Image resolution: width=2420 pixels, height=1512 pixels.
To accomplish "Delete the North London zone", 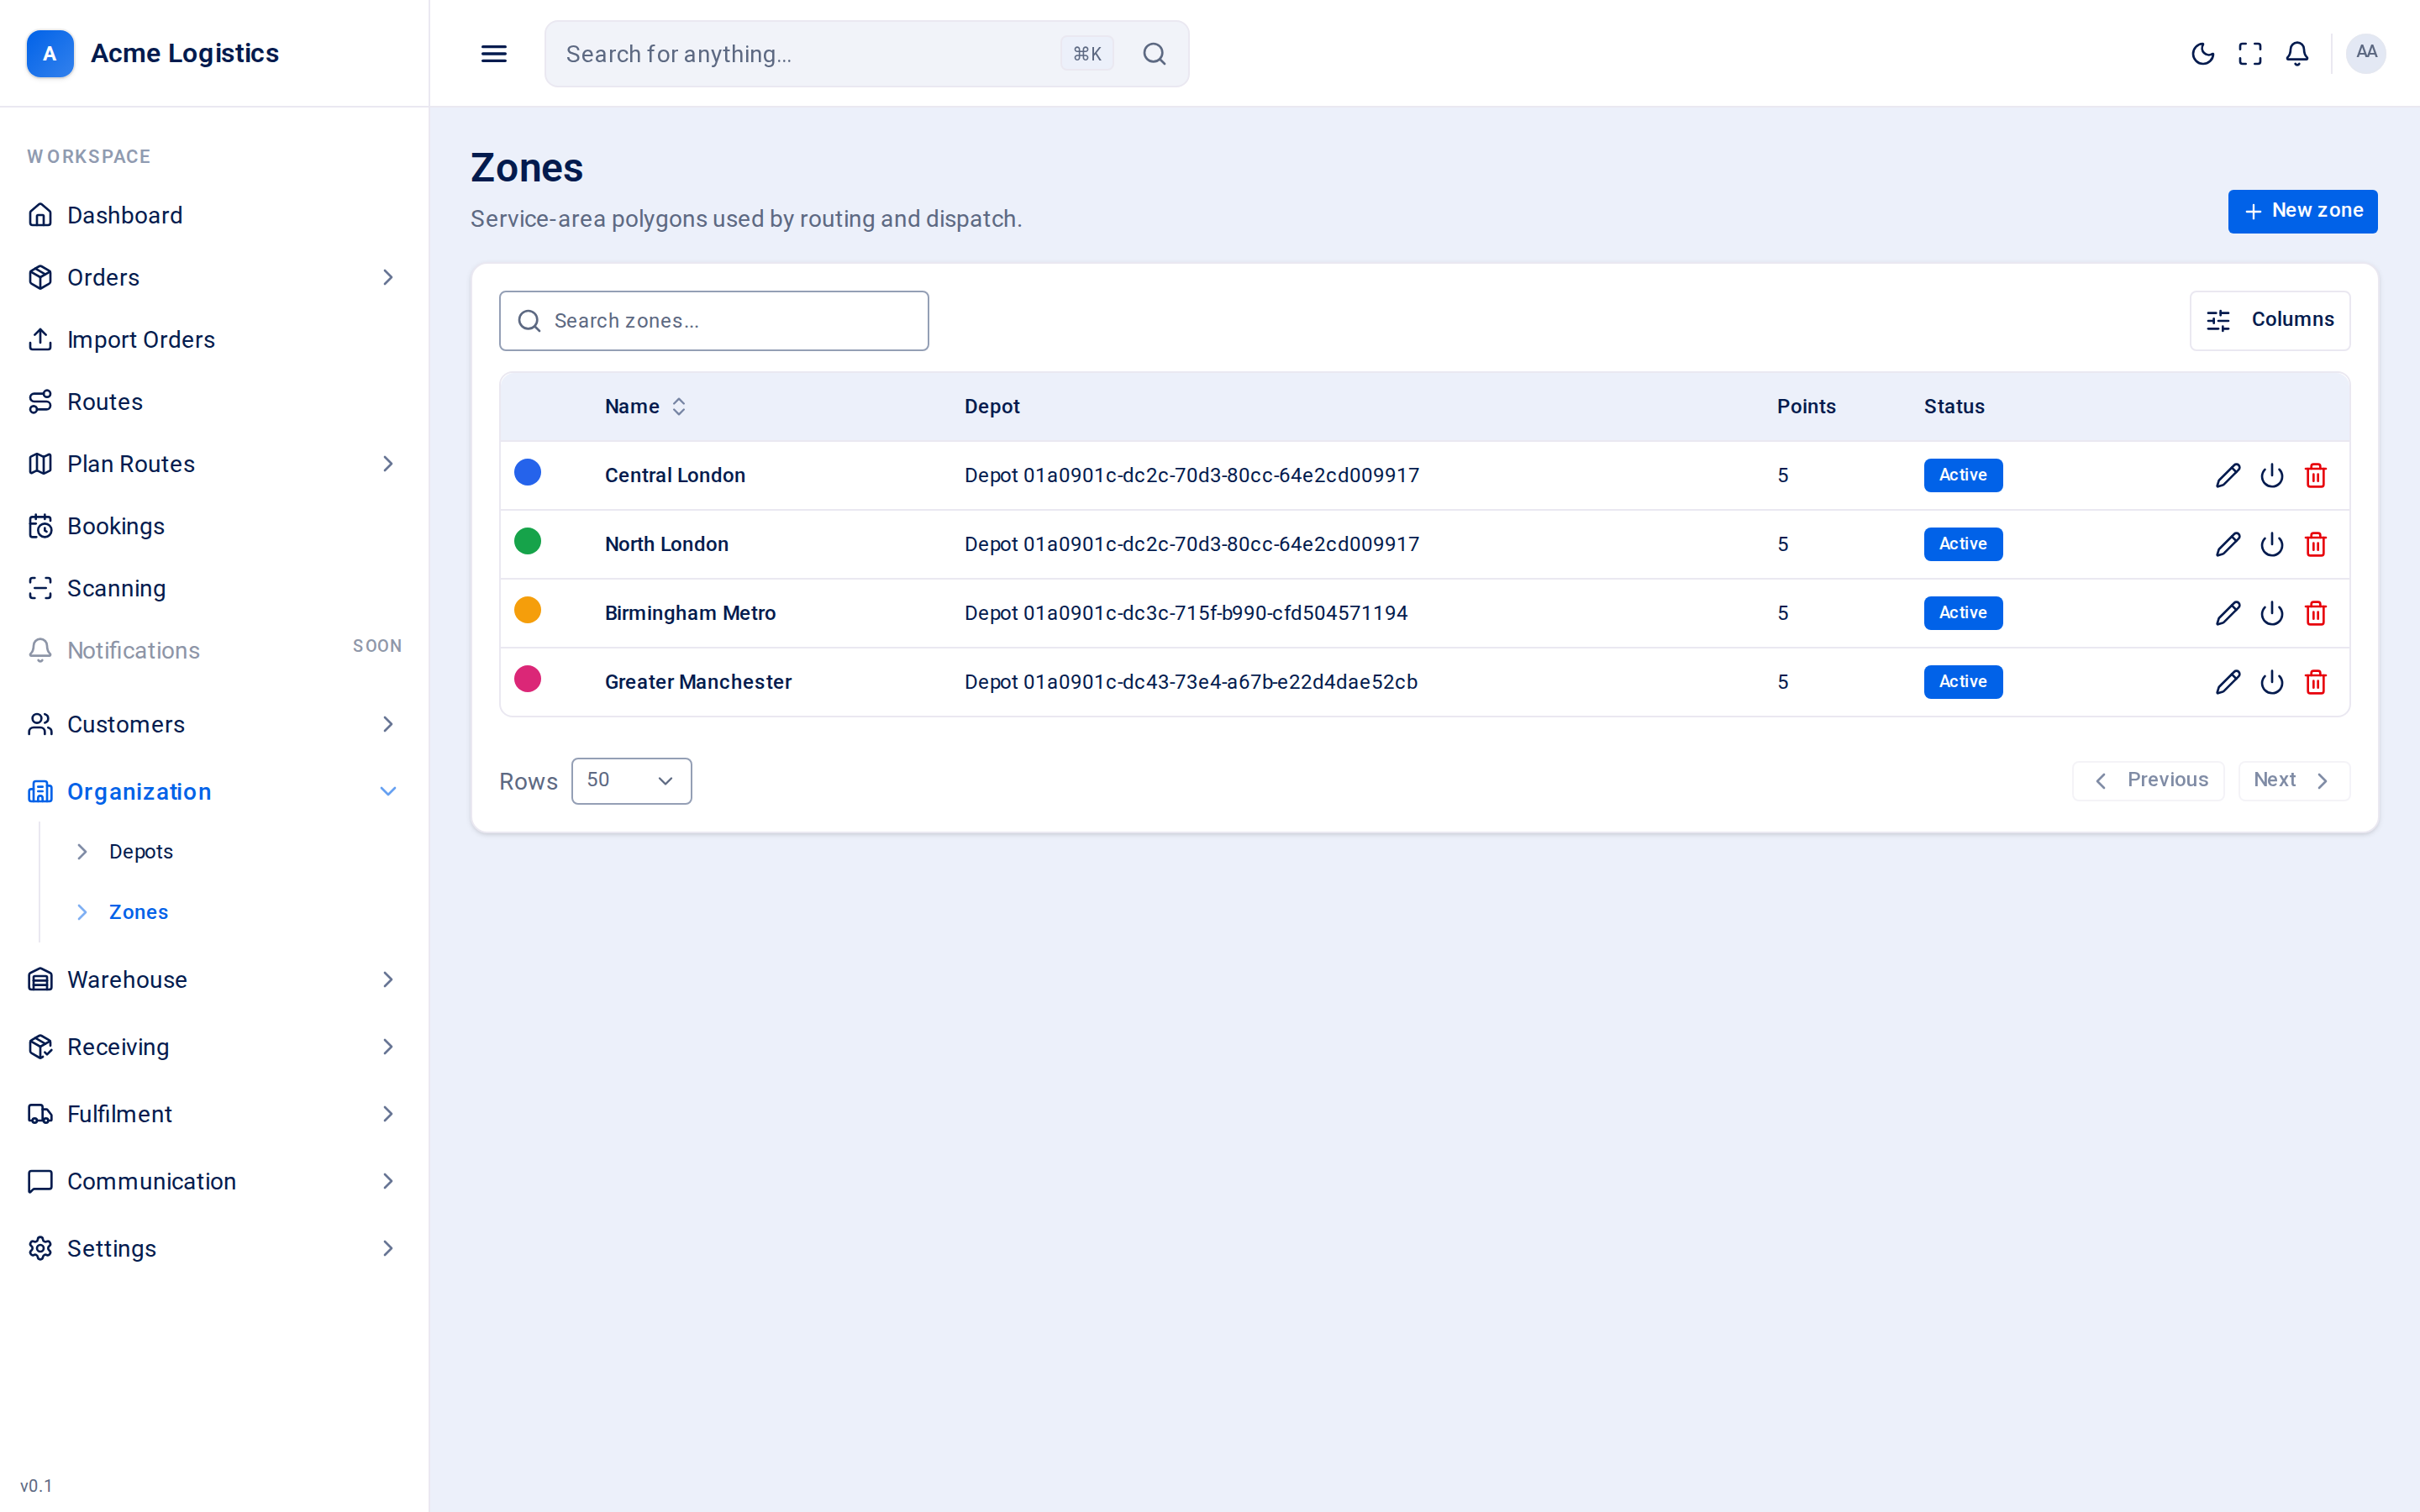I will click(x=2315, y=544).
